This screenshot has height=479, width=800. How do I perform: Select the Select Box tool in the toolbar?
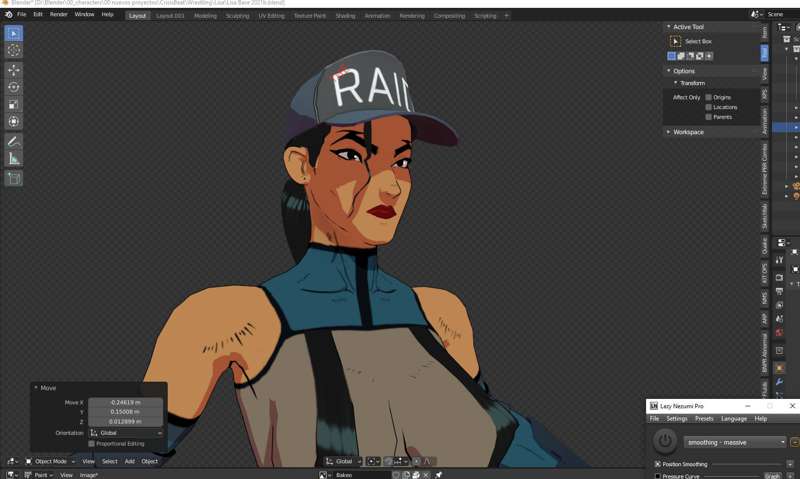(14, 34)
